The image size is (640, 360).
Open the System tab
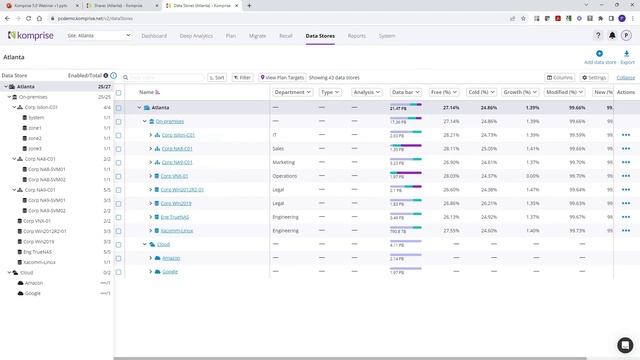coord(387,36)
